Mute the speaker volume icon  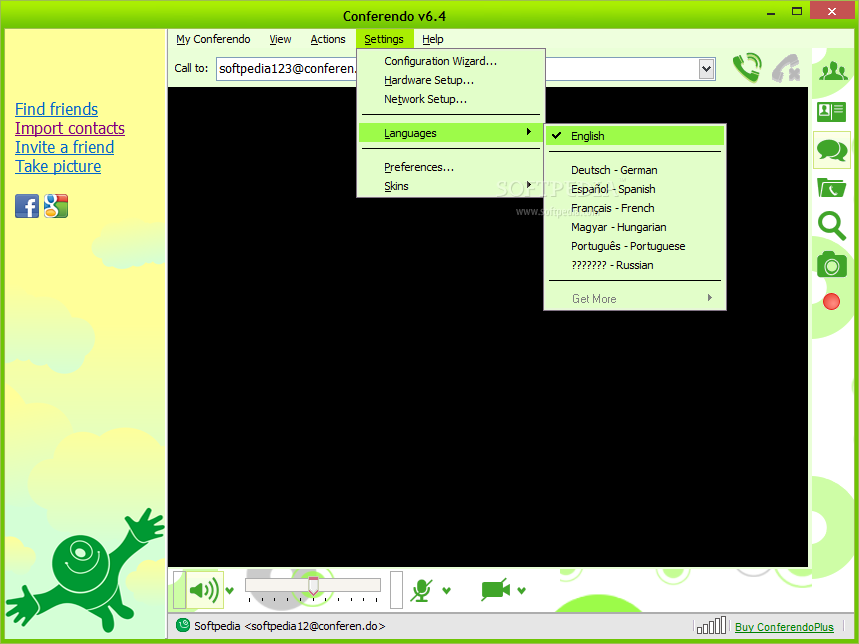204,590
